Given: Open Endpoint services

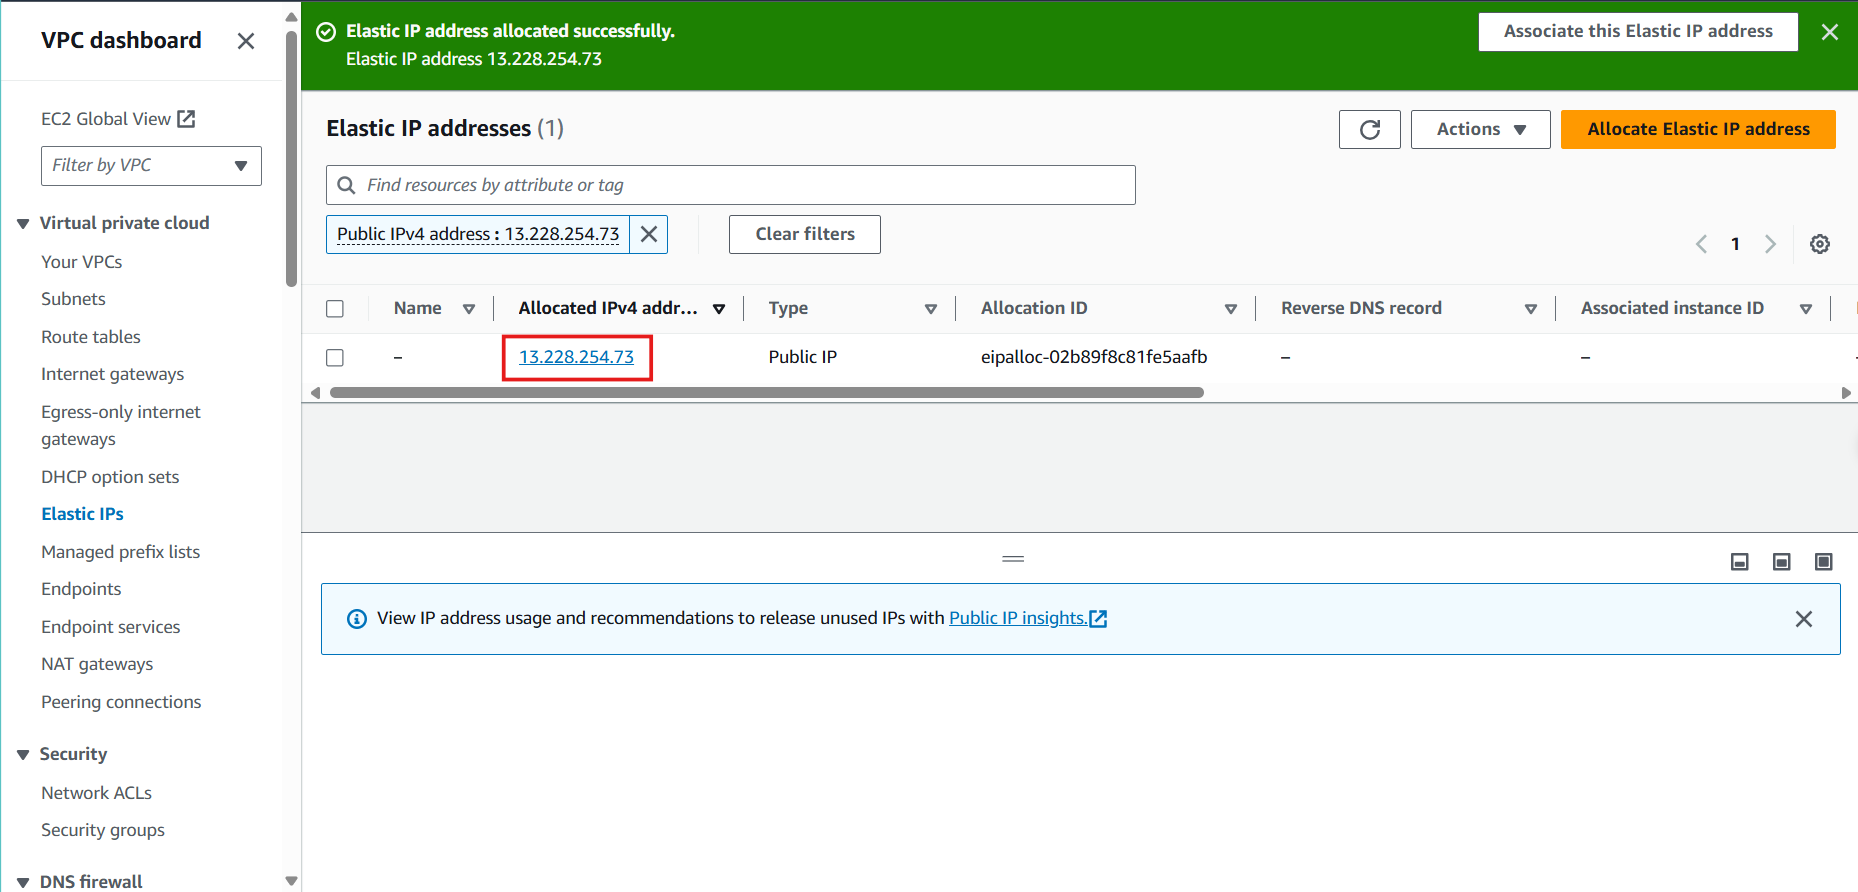Looking at the screenshot, I should coord(111,627).
